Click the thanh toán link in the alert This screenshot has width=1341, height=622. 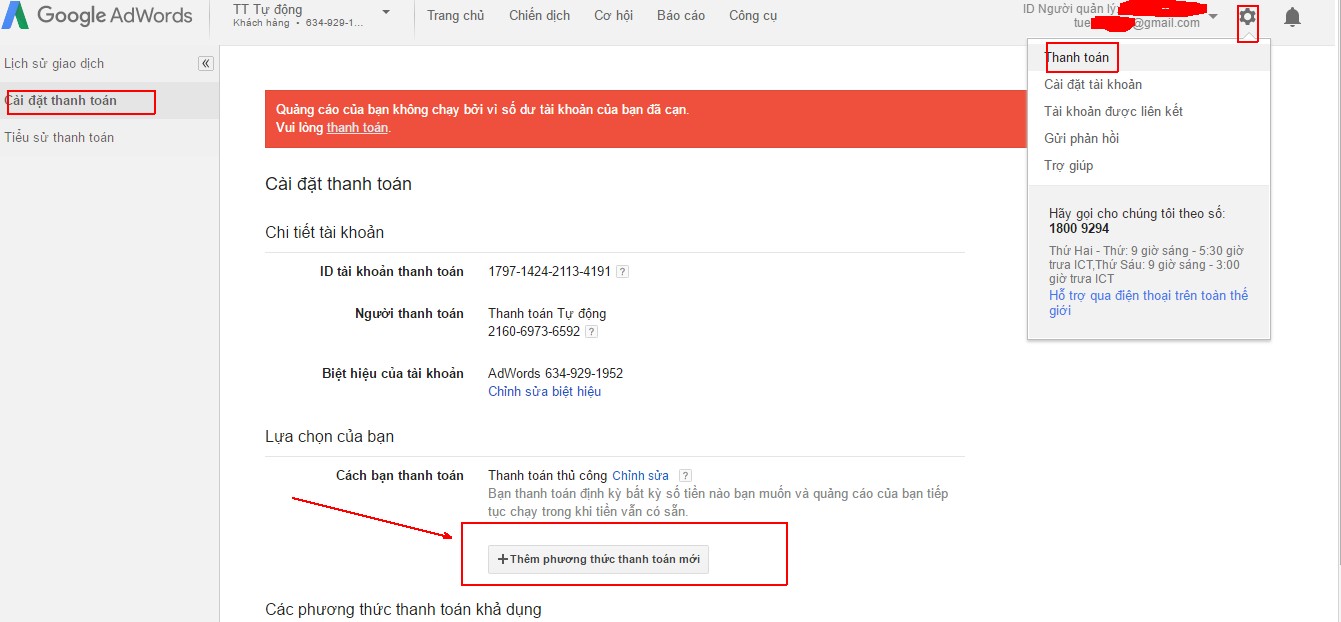tap(357, 128)
